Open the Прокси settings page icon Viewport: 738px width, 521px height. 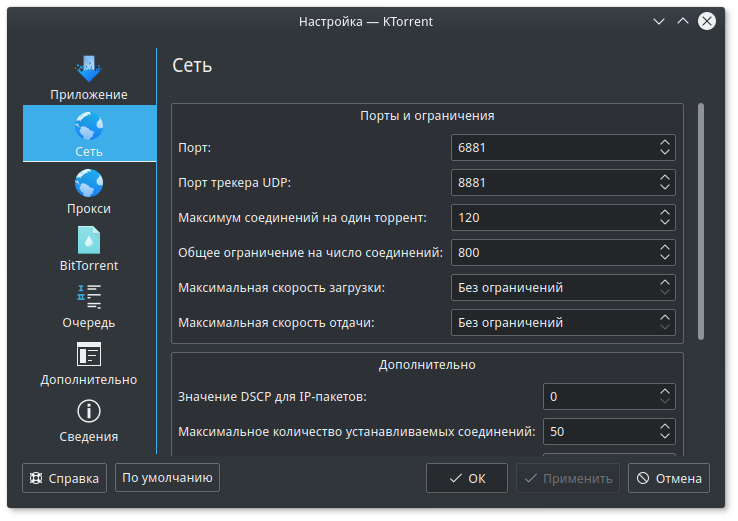tap(89, 183)
